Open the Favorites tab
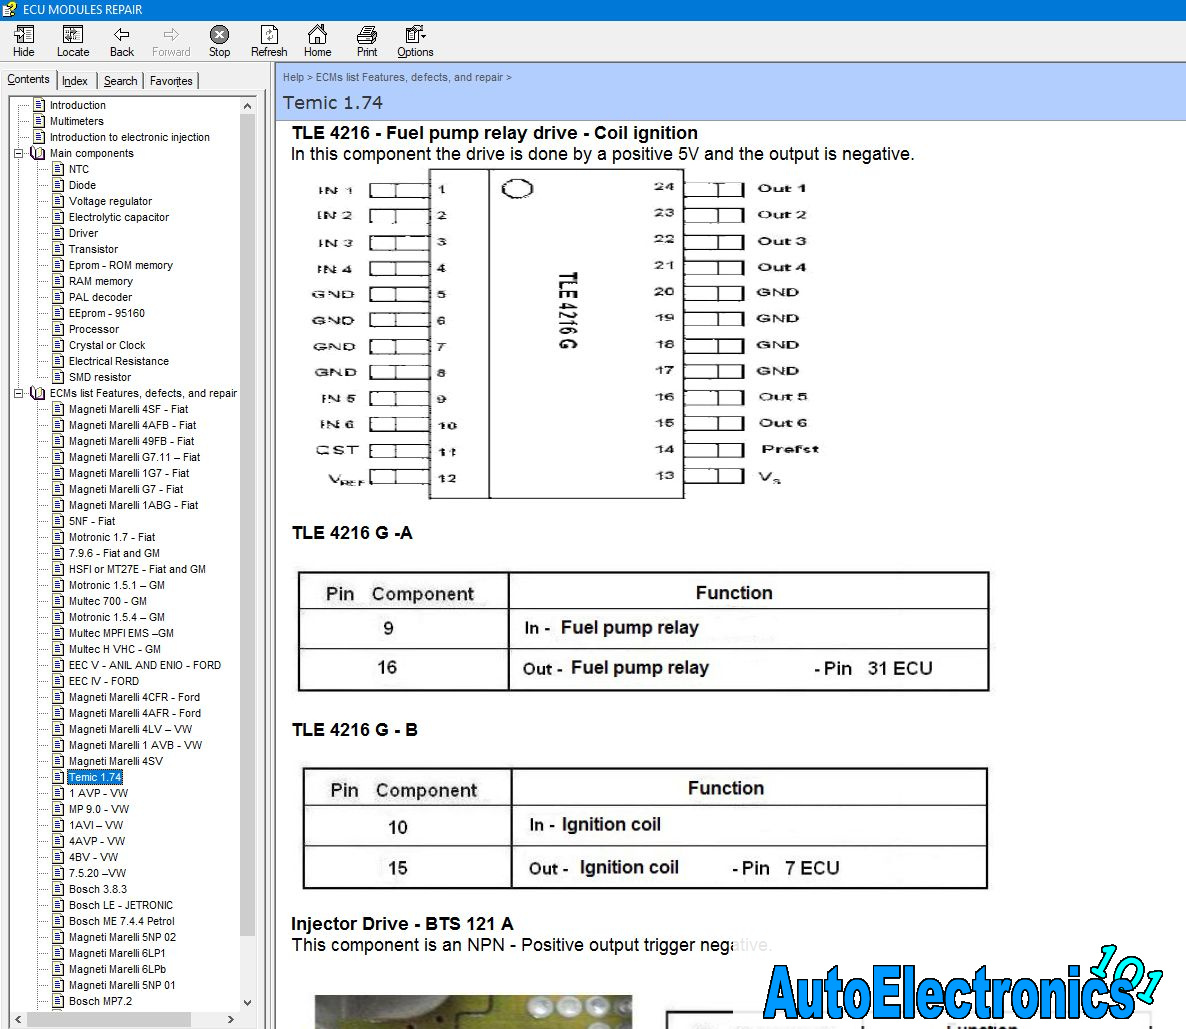Viewport: 1186px width, 1029px height. (x=171, y=81)
